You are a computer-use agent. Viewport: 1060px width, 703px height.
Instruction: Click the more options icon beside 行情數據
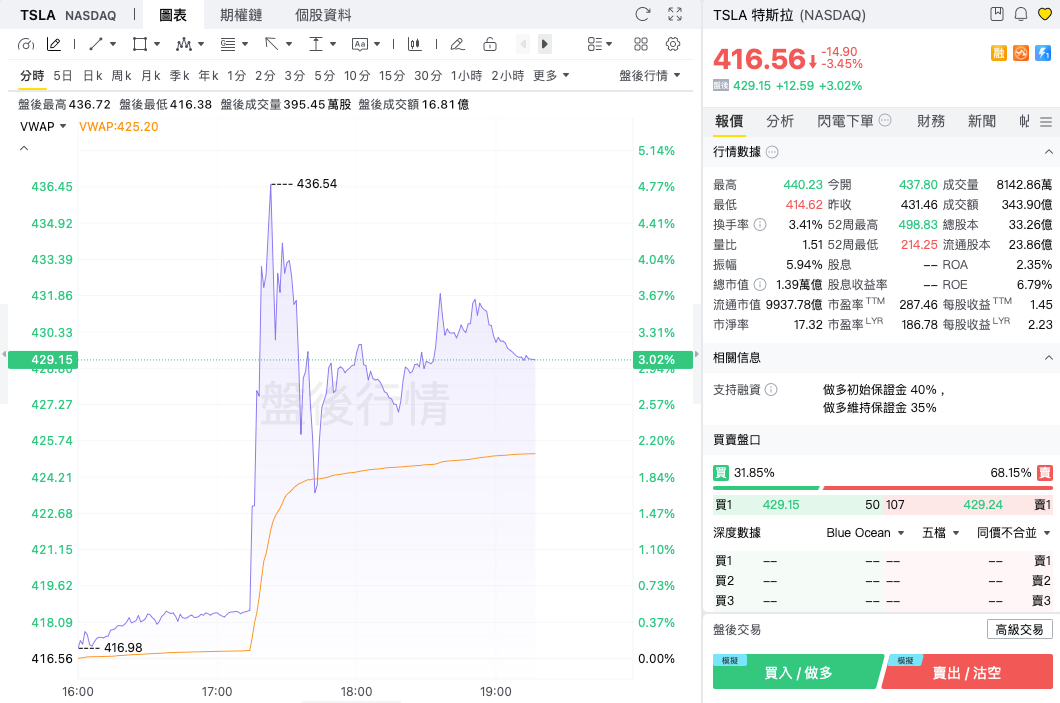(x=772, y=152)
